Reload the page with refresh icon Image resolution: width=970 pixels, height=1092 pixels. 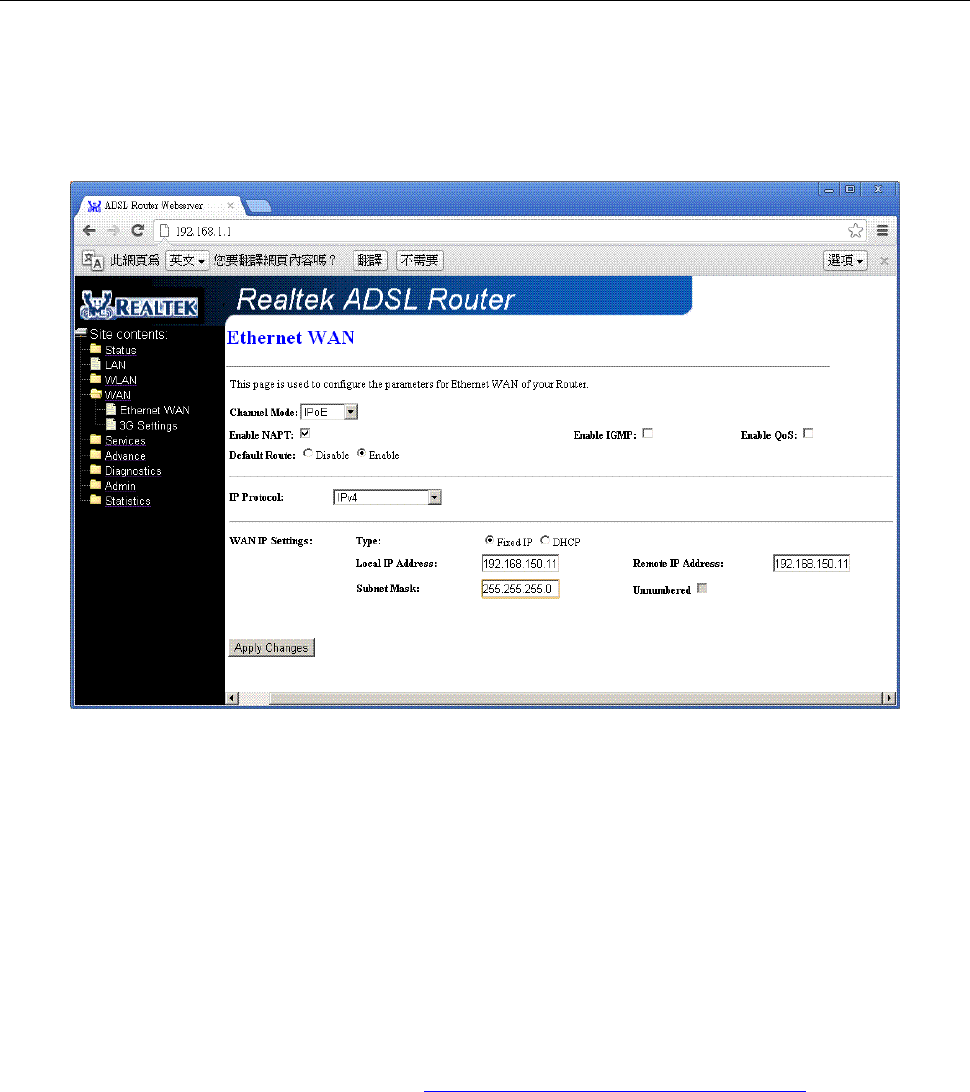pos(138,231)
